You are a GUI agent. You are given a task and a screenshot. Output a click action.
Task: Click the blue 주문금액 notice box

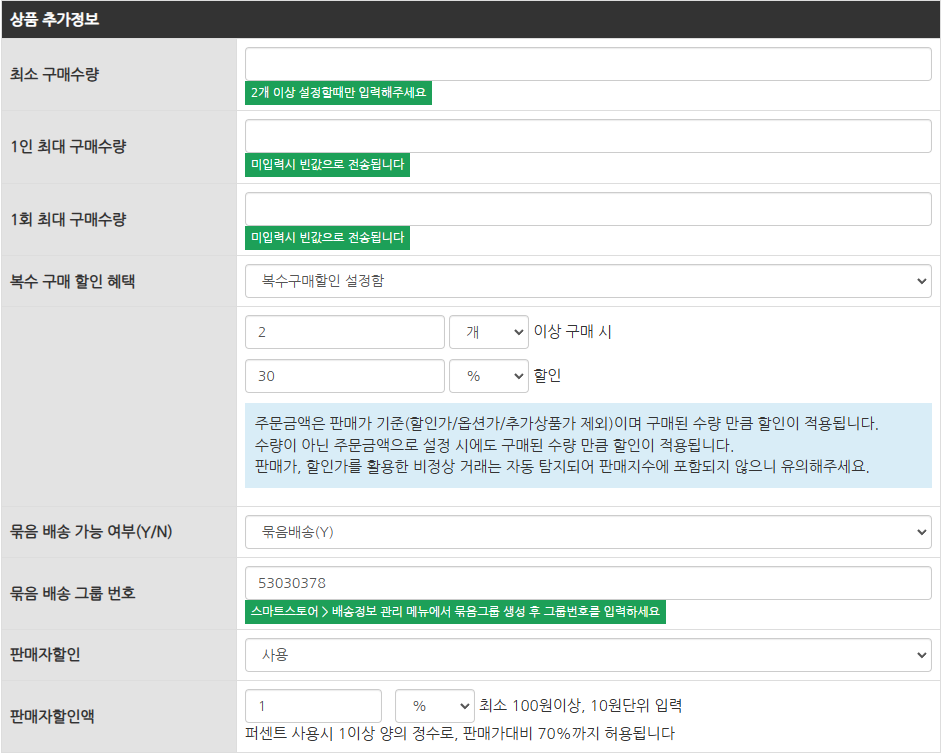[x=588, y=445]
